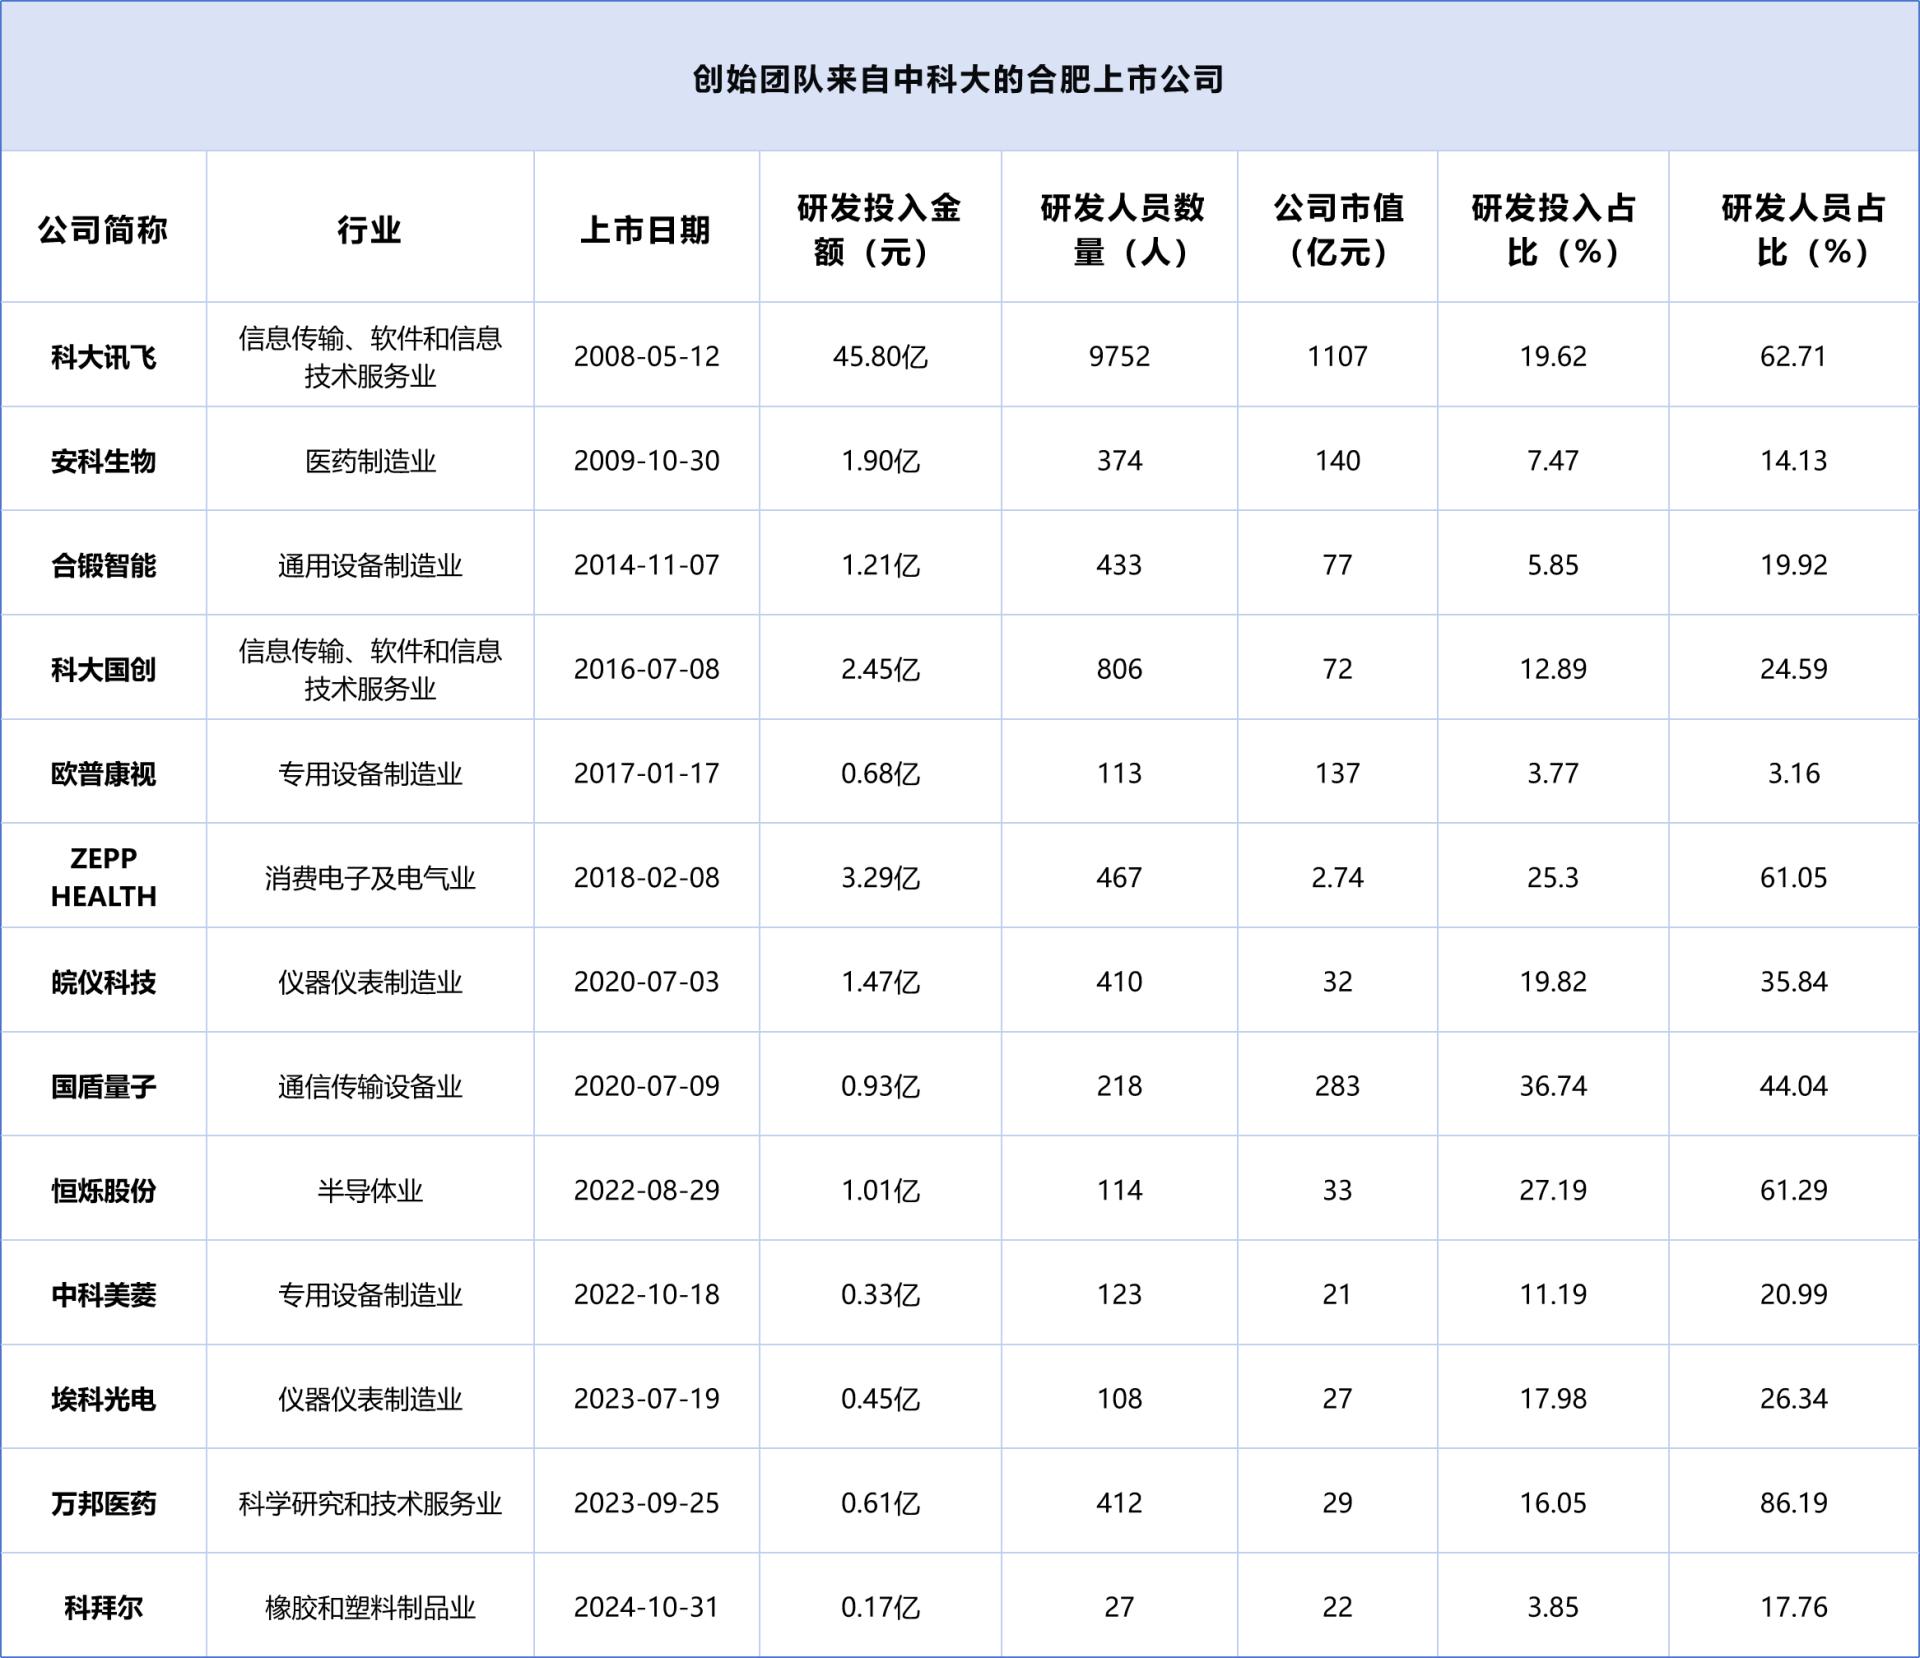This screenshot has width=1920, height=1658.
Task: Click the 9752 R&D staff count
Action: click(x=1119, y=357)
